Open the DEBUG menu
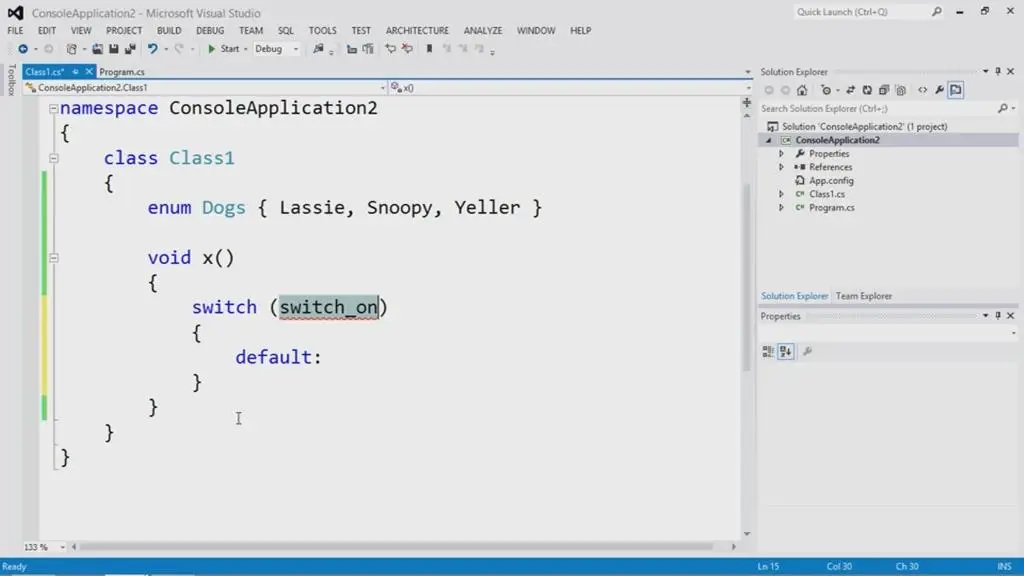Image resolution: width=1024 pixels, height=576 pixels. point(210,31)
